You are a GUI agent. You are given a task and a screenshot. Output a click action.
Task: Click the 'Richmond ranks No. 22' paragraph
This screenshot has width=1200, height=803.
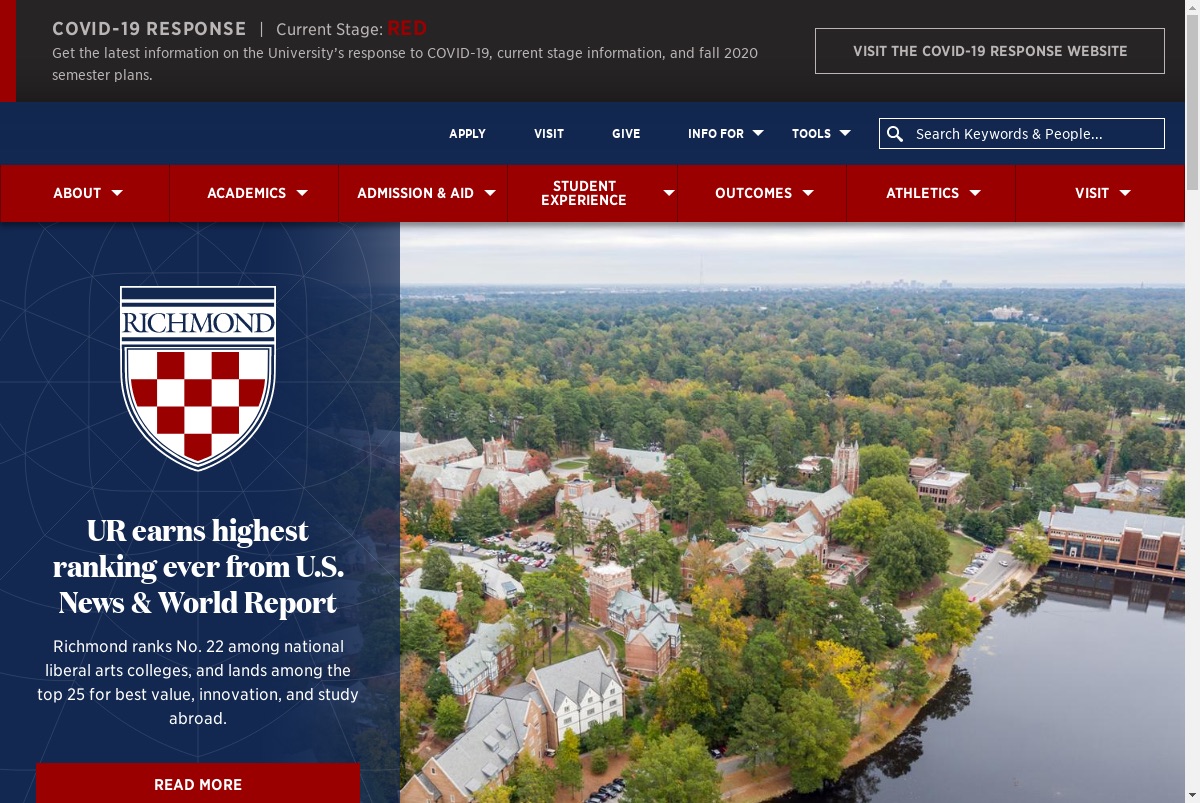click(x=198, y=682)
